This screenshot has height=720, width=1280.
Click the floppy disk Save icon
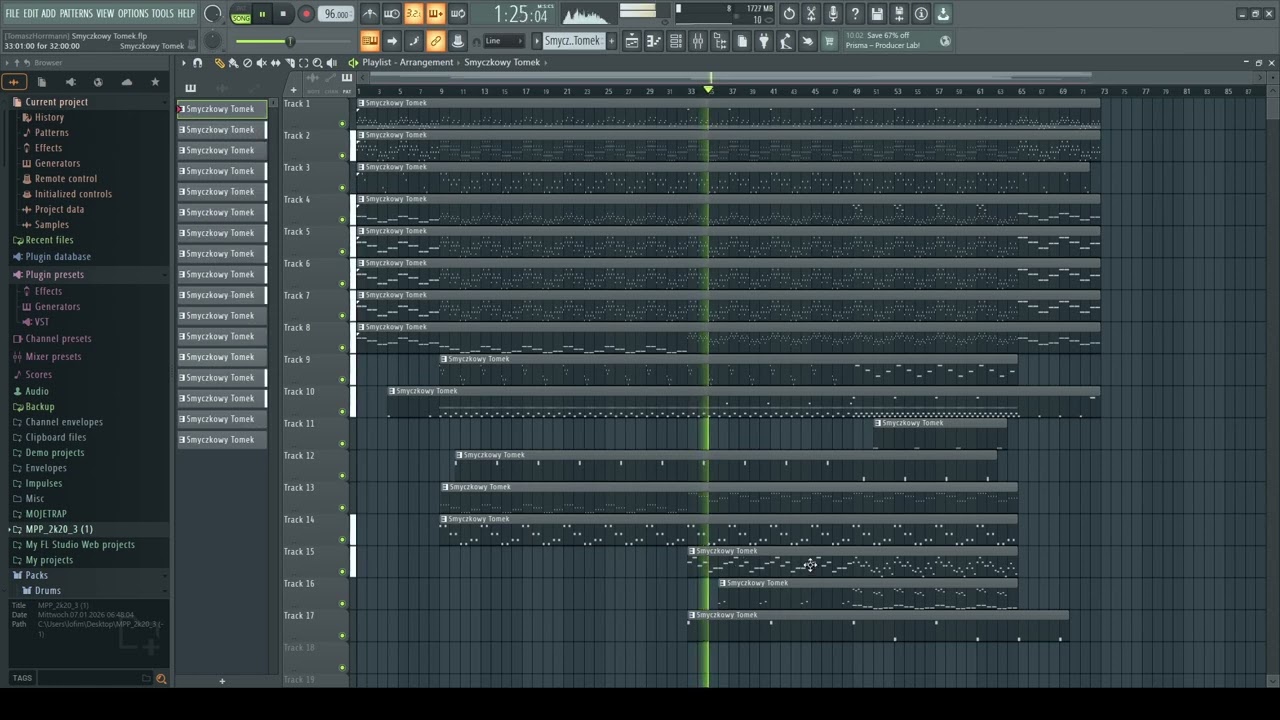(x=877, y=14)
